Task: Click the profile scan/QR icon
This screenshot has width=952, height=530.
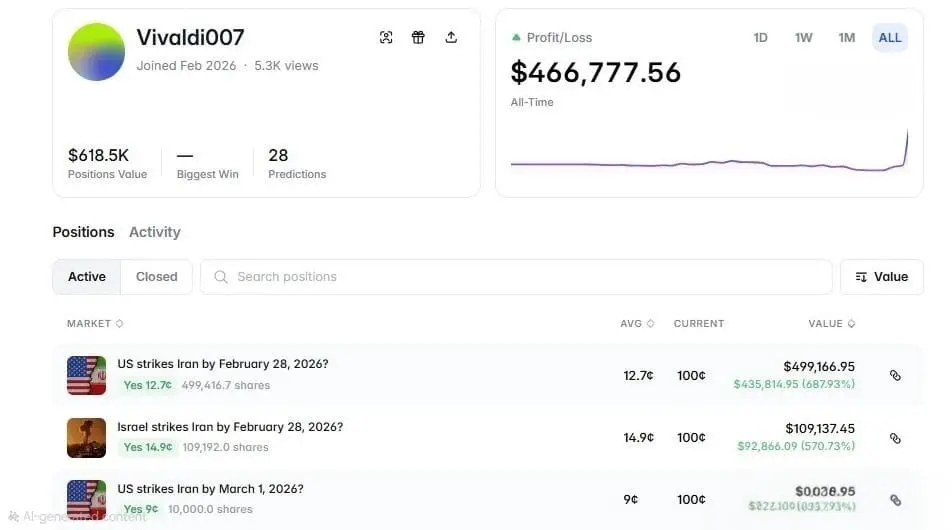Action: 386,37
